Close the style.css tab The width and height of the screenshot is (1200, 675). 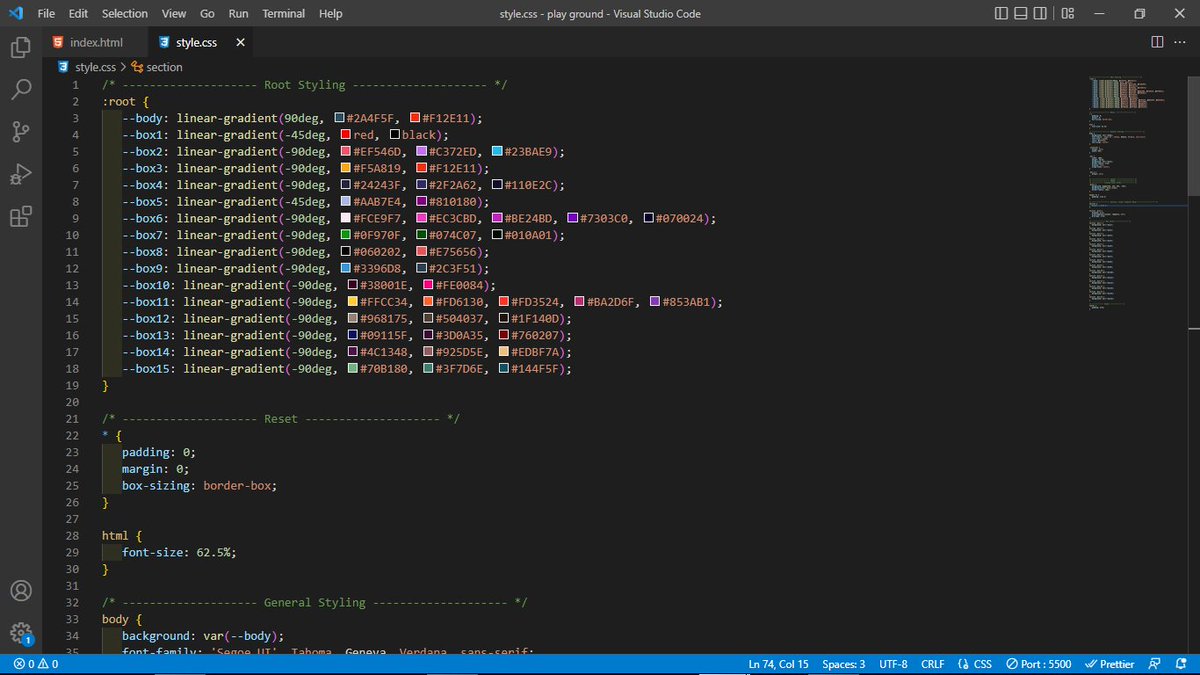click(240, 42)
